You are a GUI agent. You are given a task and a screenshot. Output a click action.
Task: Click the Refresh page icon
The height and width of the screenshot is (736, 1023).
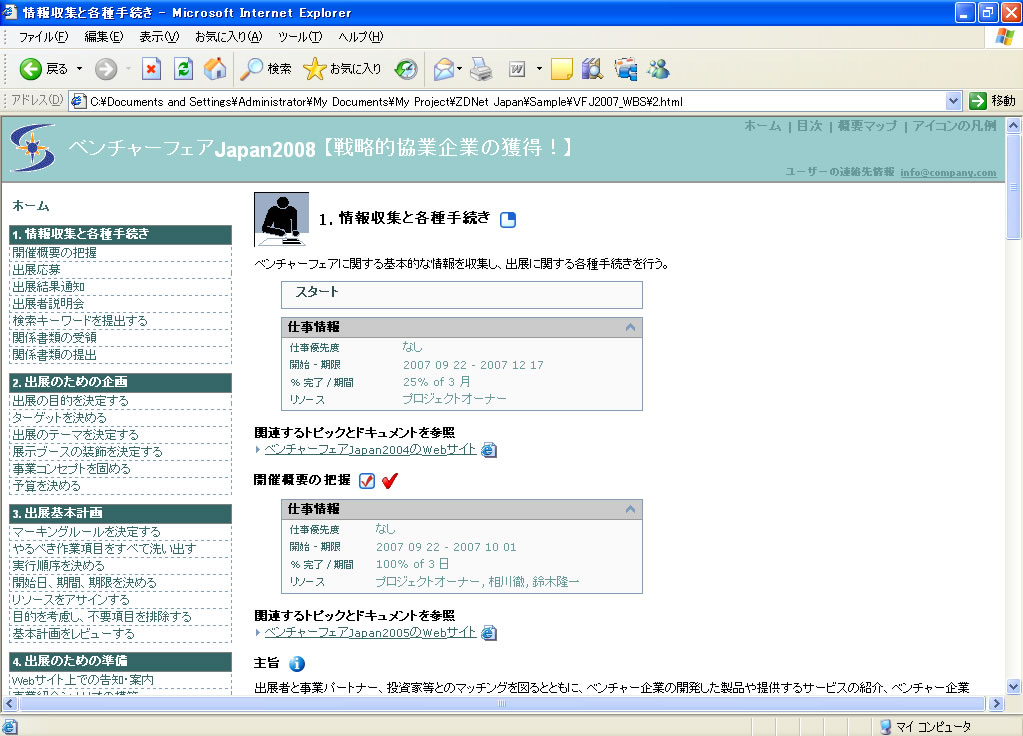click(x=183, y=69)
